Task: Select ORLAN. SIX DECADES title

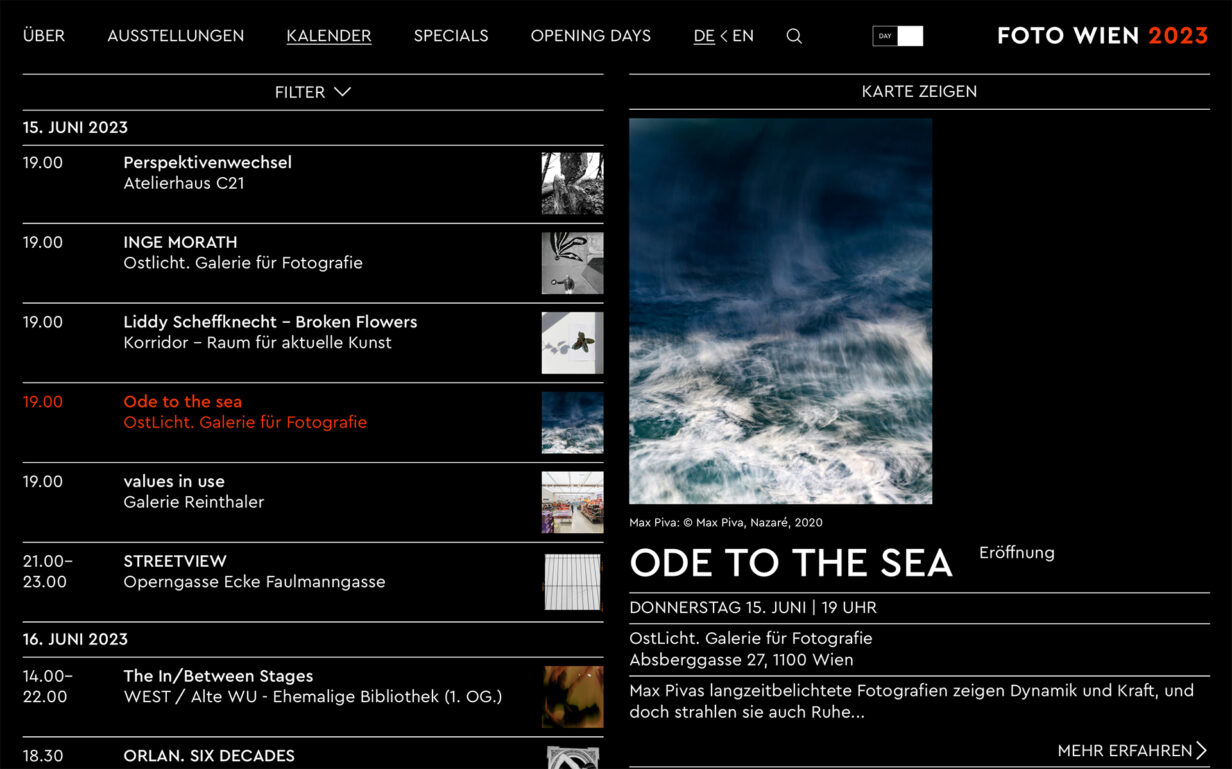Action: pyautogui.click(x=209, y=756)
